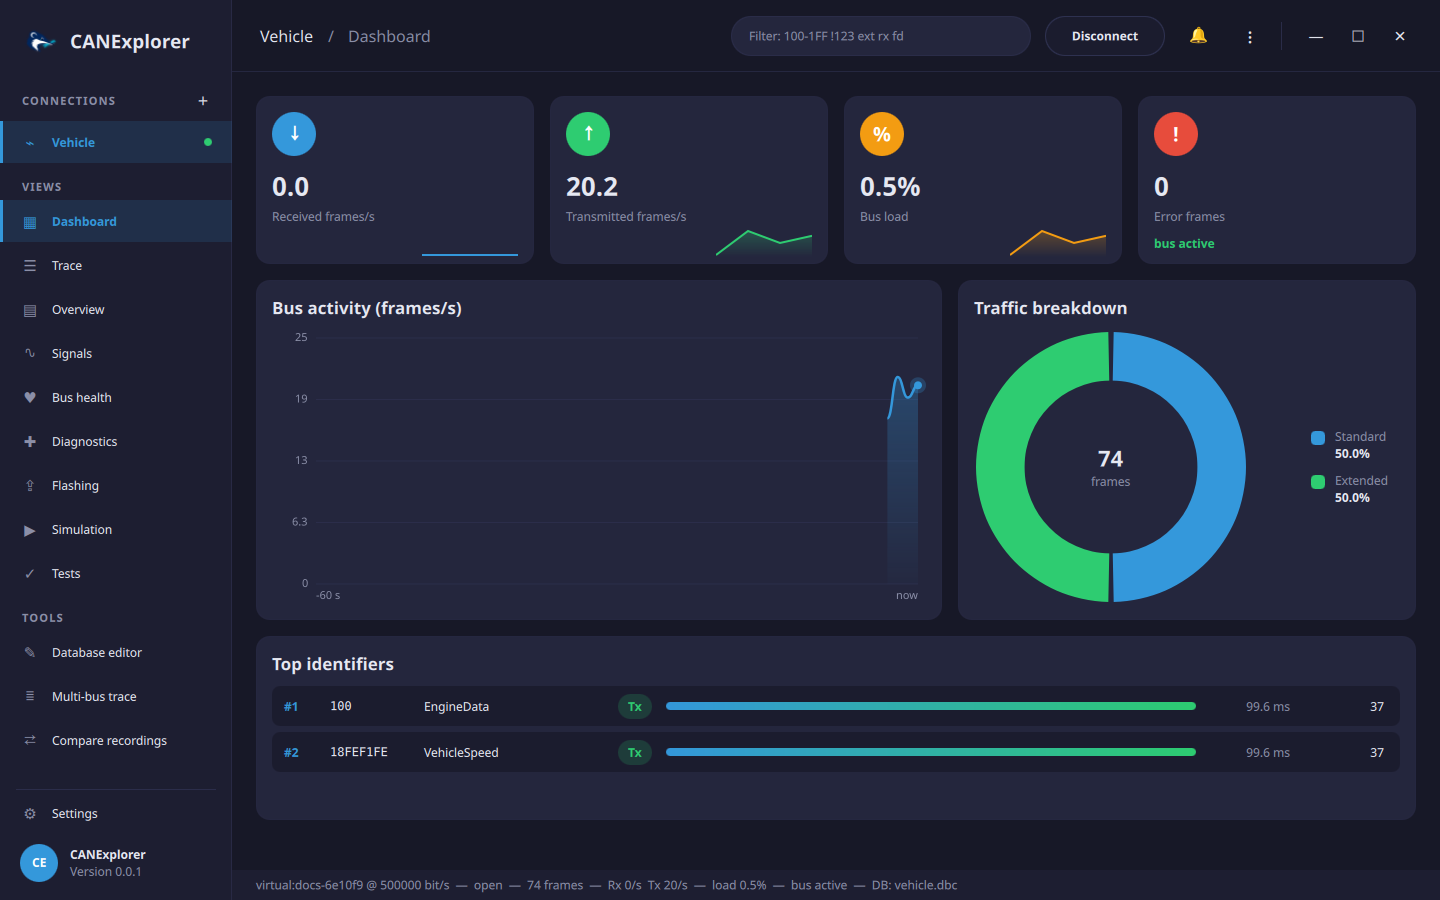The width and height of the screenshot is (1440, 900).
Task: Open the notifications bell
Action: pos(1198,36)
